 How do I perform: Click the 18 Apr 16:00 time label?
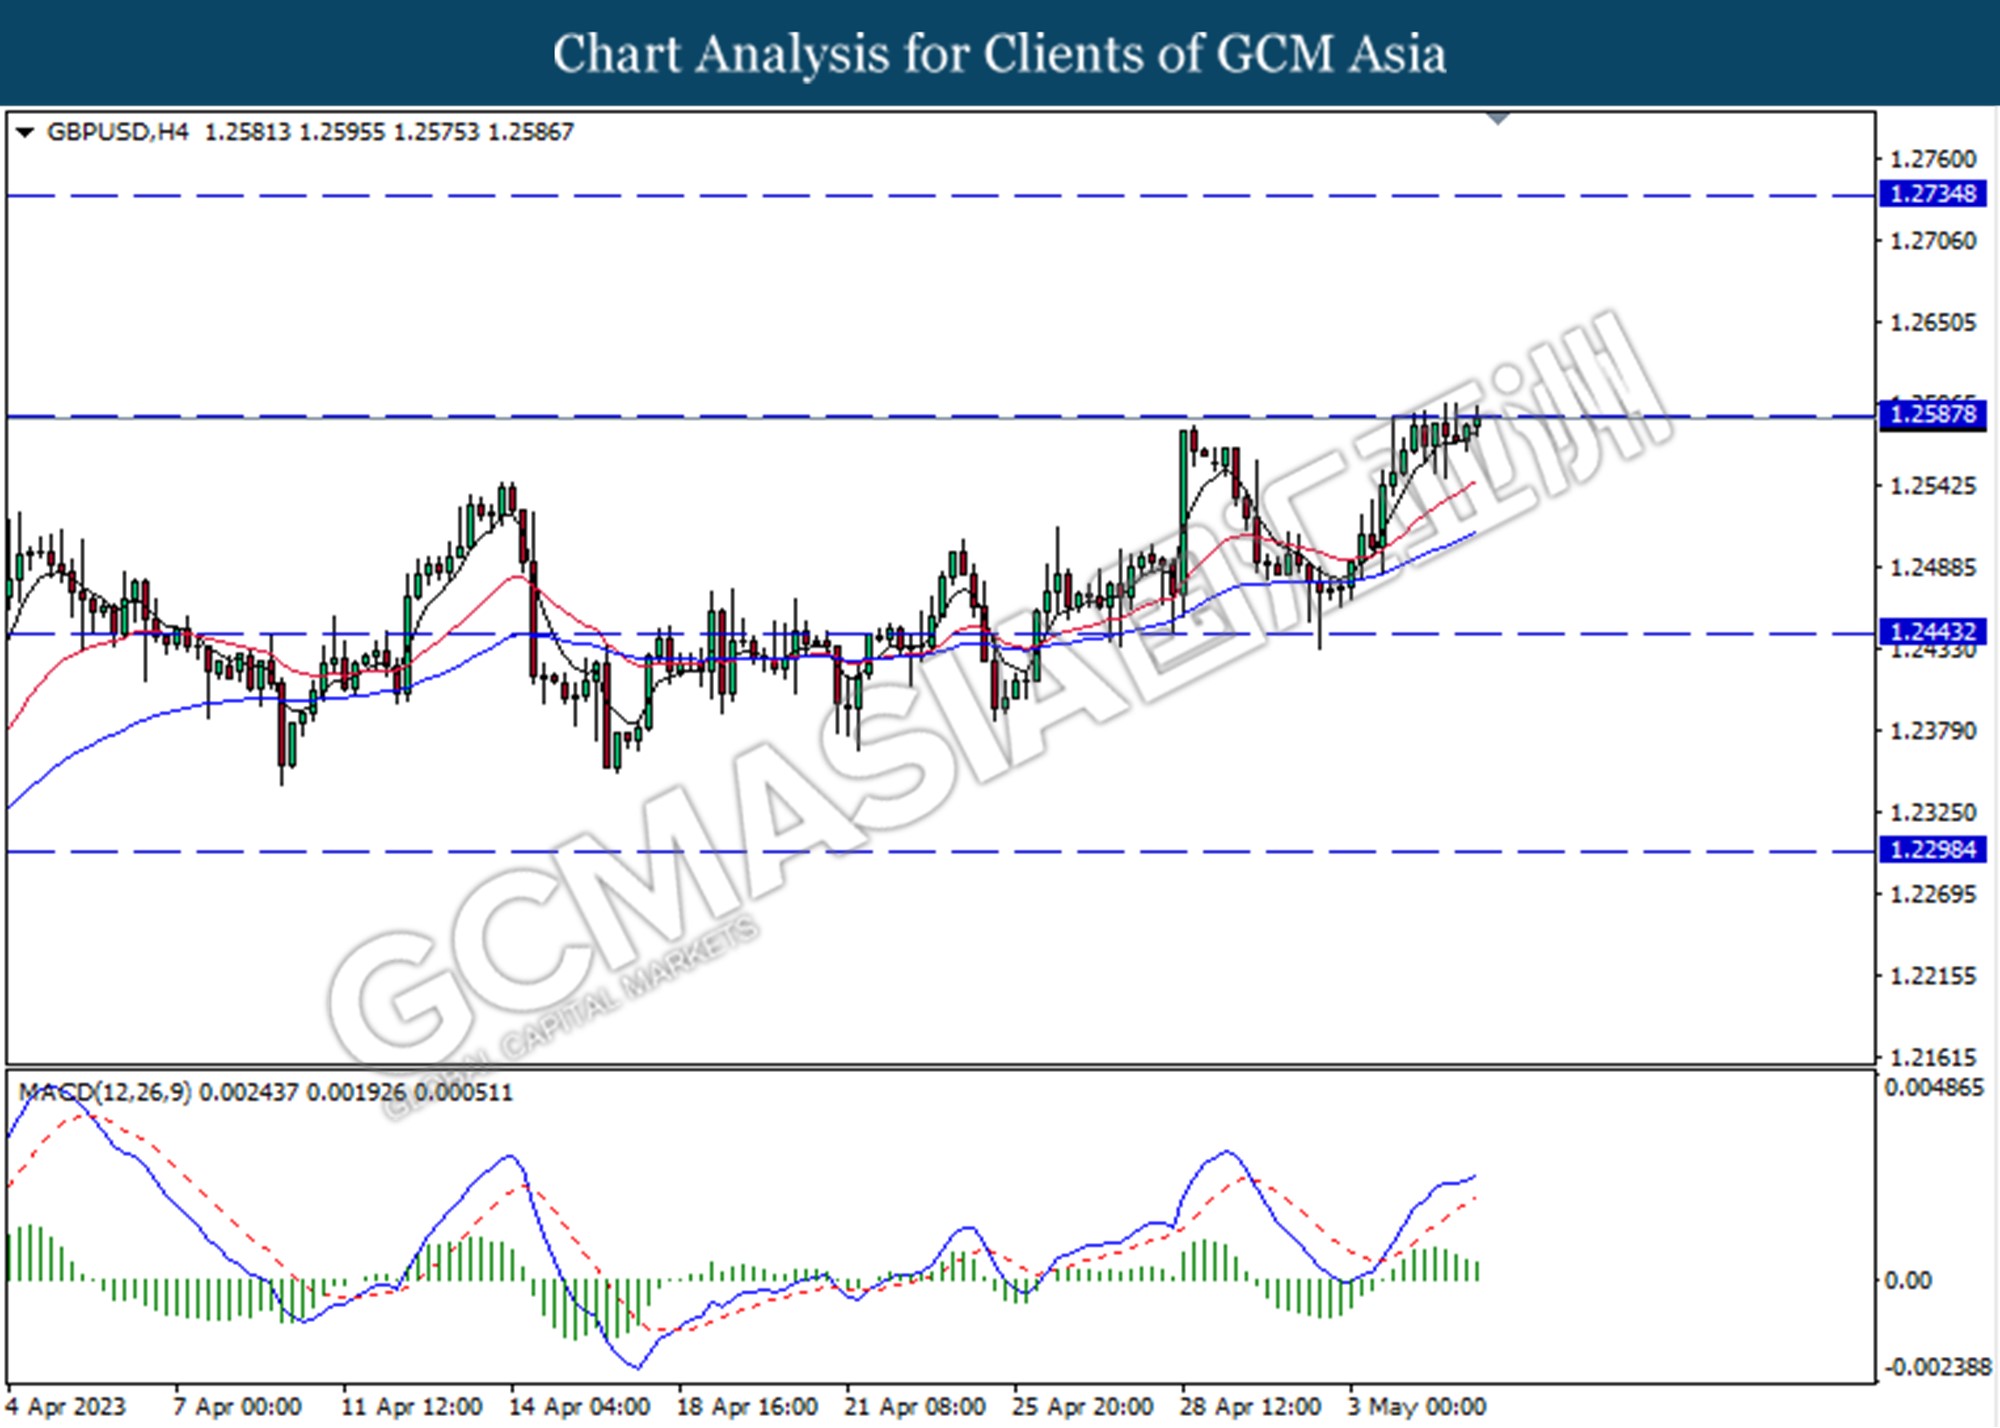(x=748, y=1407)
